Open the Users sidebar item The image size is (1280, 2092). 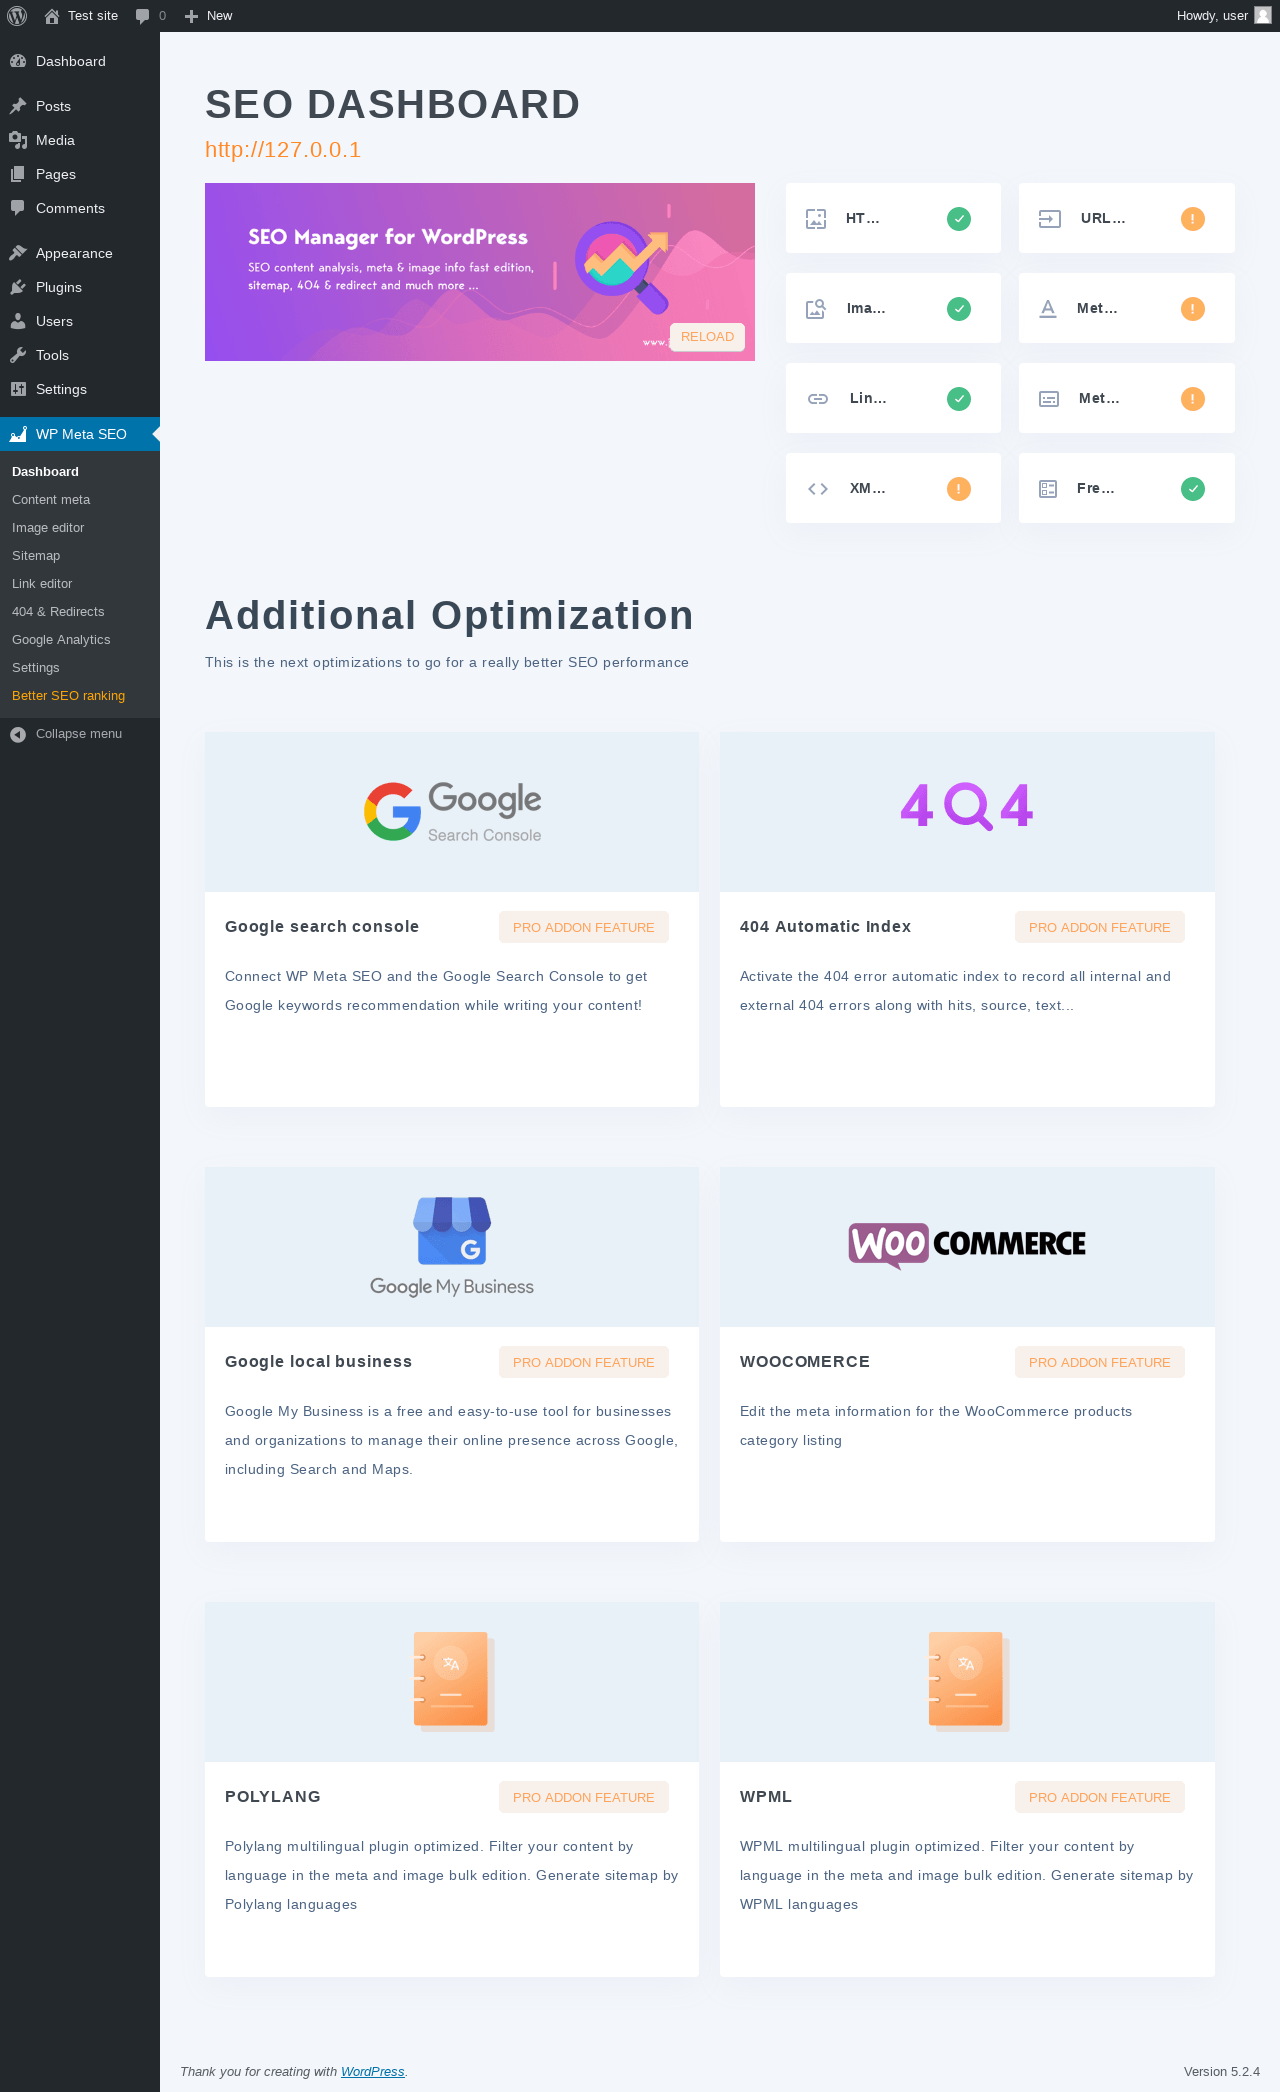[80, 321]
